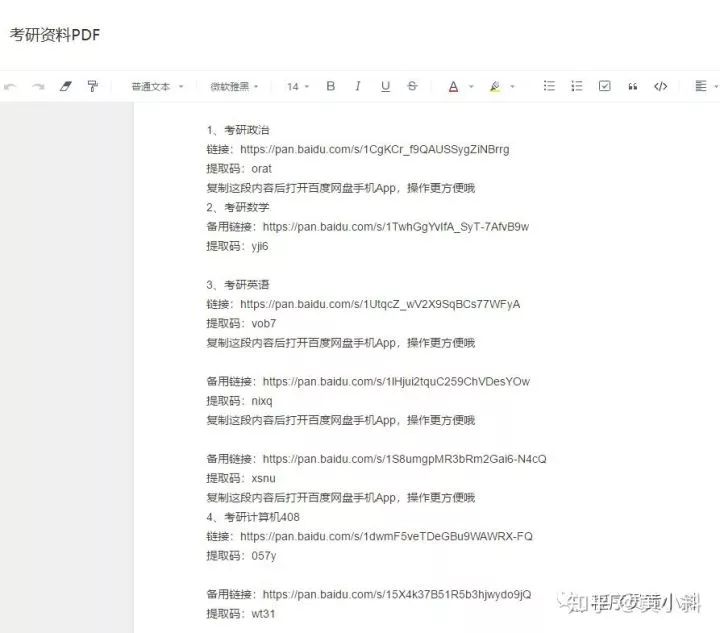Screen dimensions: 720x633
Task: Toggle bold formatting
Action: pos(330,86)
